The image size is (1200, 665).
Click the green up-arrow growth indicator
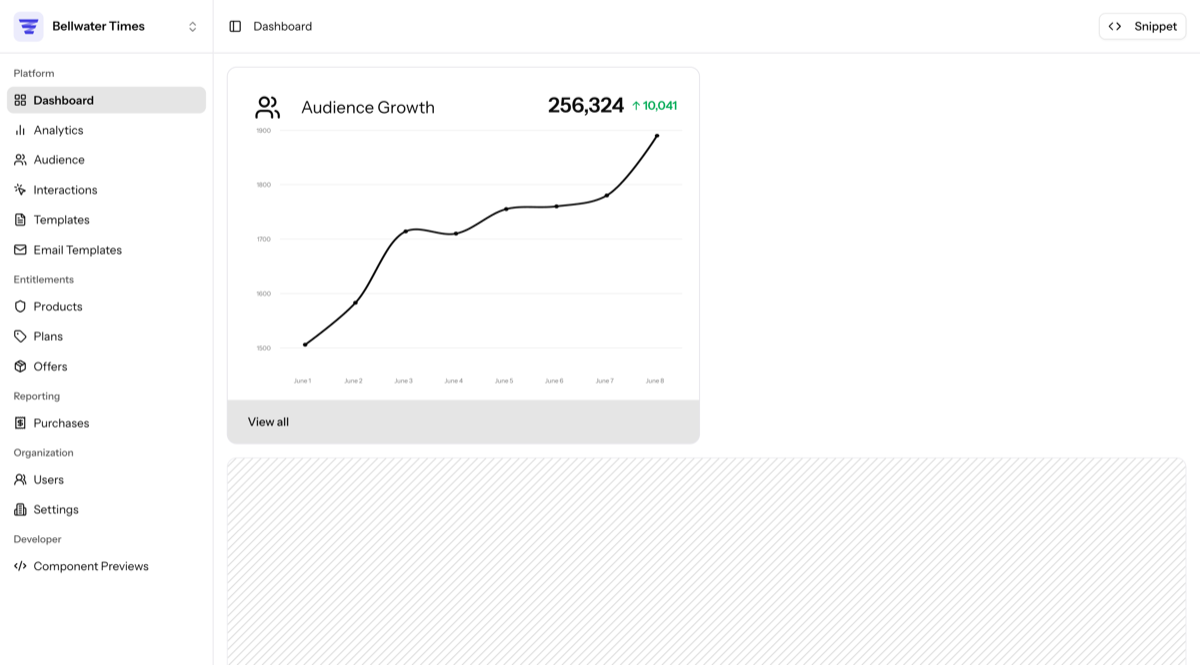[x=636, y=106]
